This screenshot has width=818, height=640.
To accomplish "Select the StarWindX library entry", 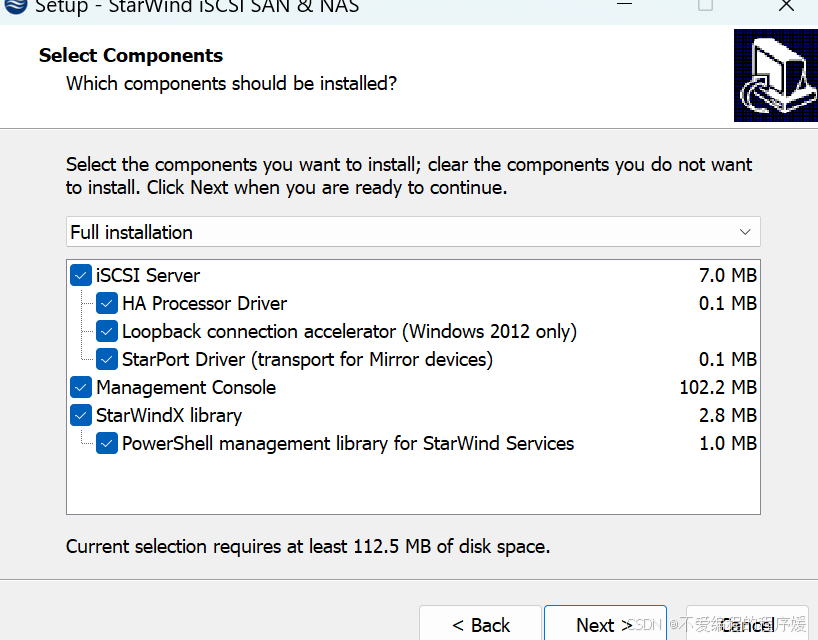I will point(169,415).
